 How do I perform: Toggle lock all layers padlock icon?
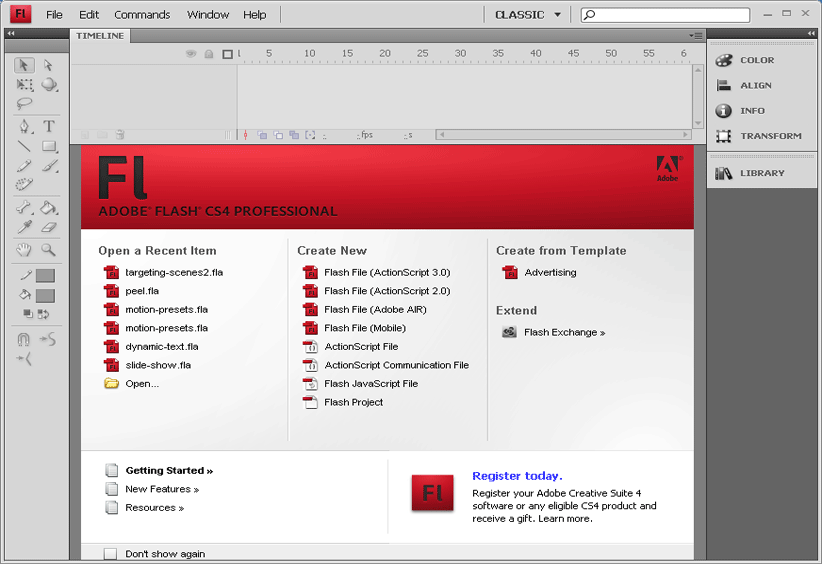click(209, 53)
